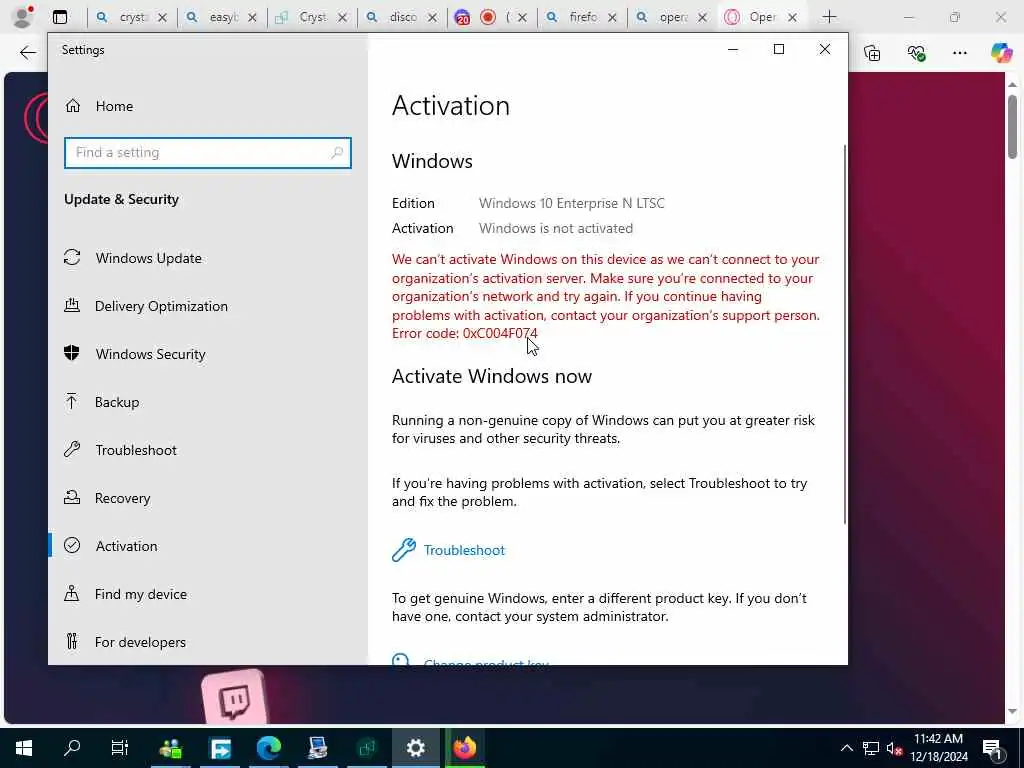Viewport: 1024px width, 768px height.
Task: Click the Twitch icon on the webpage
Action: (234, 699)
